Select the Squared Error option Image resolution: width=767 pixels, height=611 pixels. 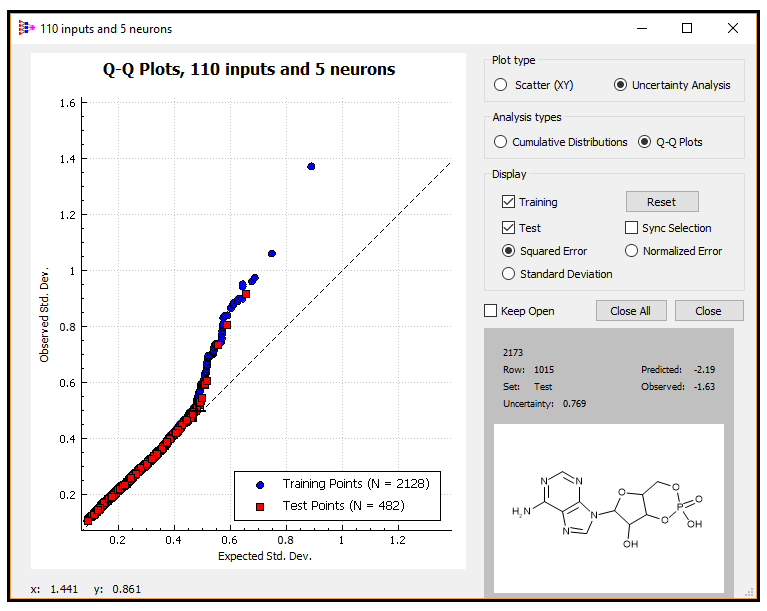[x=545, y=251]
